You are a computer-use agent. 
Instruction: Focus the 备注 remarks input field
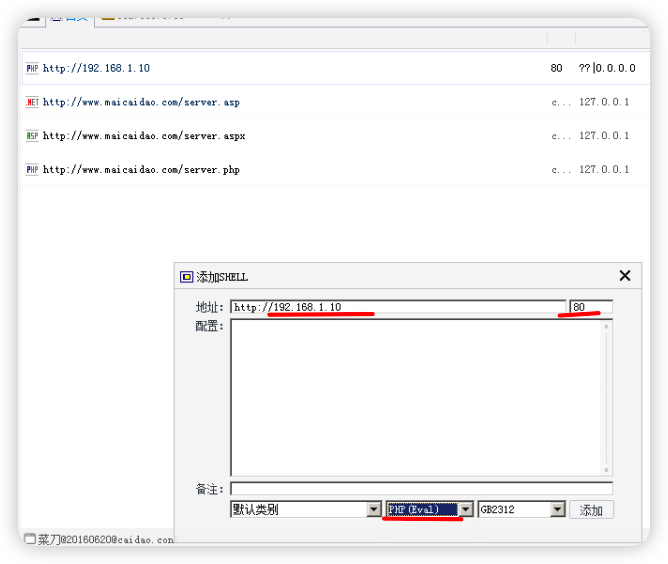(421, 489)
